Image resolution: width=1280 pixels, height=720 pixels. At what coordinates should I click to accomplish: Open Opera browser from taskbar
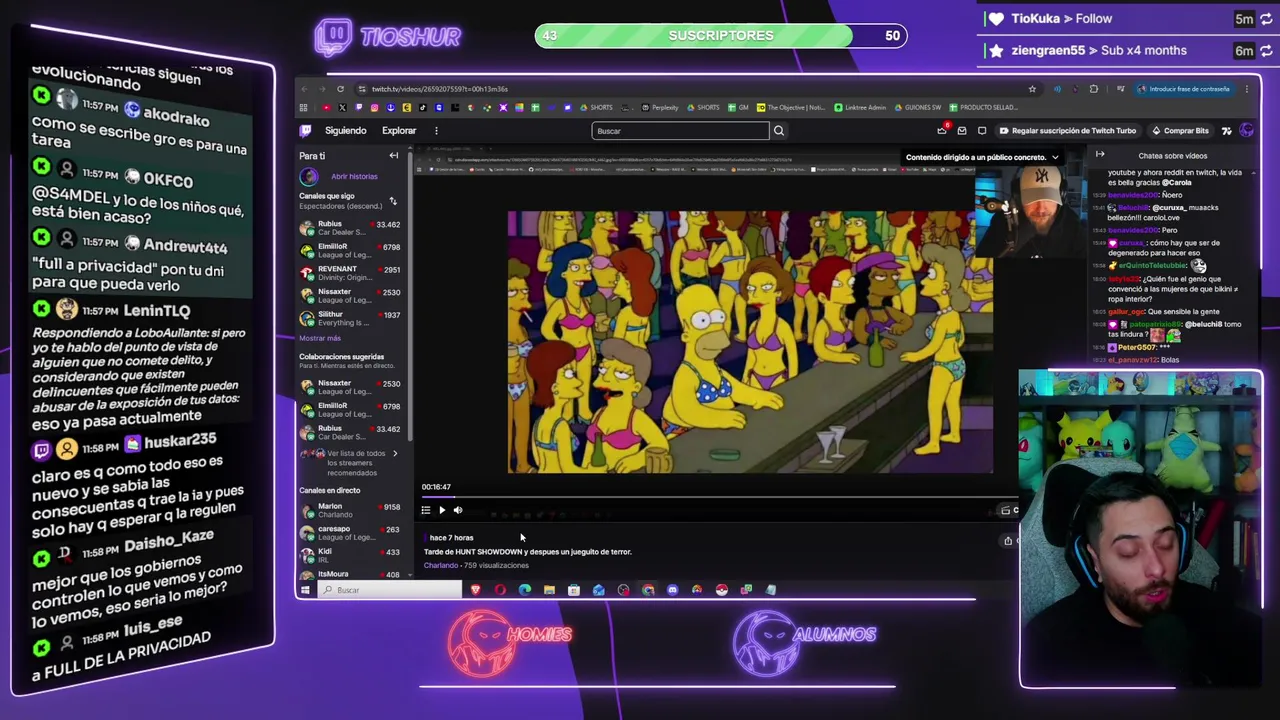coord(500,590)
